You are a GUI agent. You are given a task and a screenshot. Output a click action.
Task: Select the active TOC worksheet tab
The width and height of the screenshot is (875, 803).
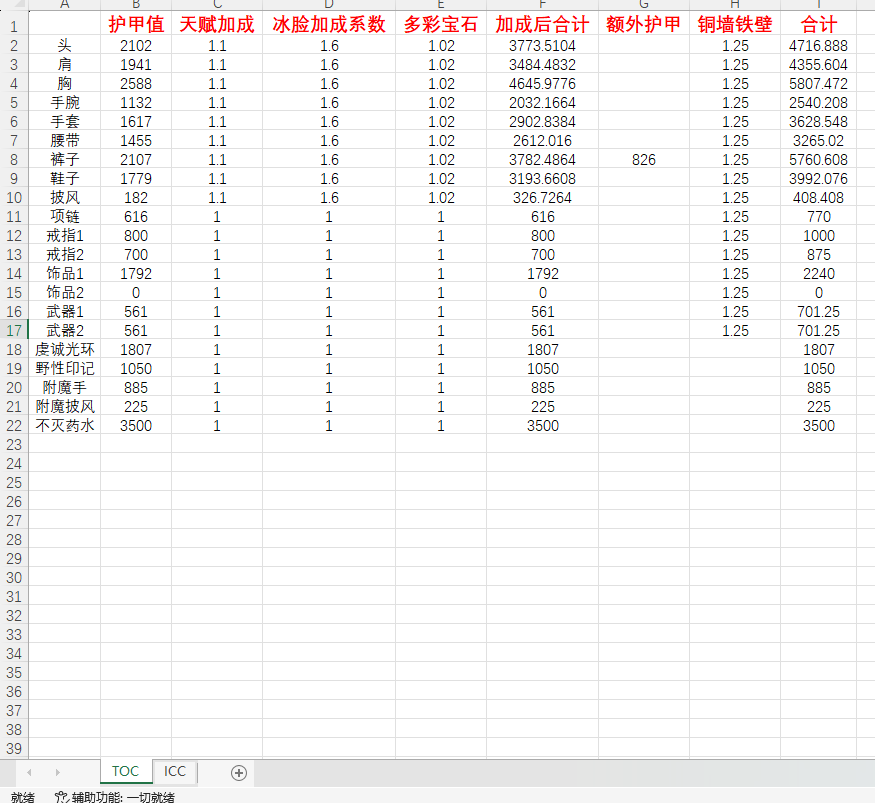point(125,771)
